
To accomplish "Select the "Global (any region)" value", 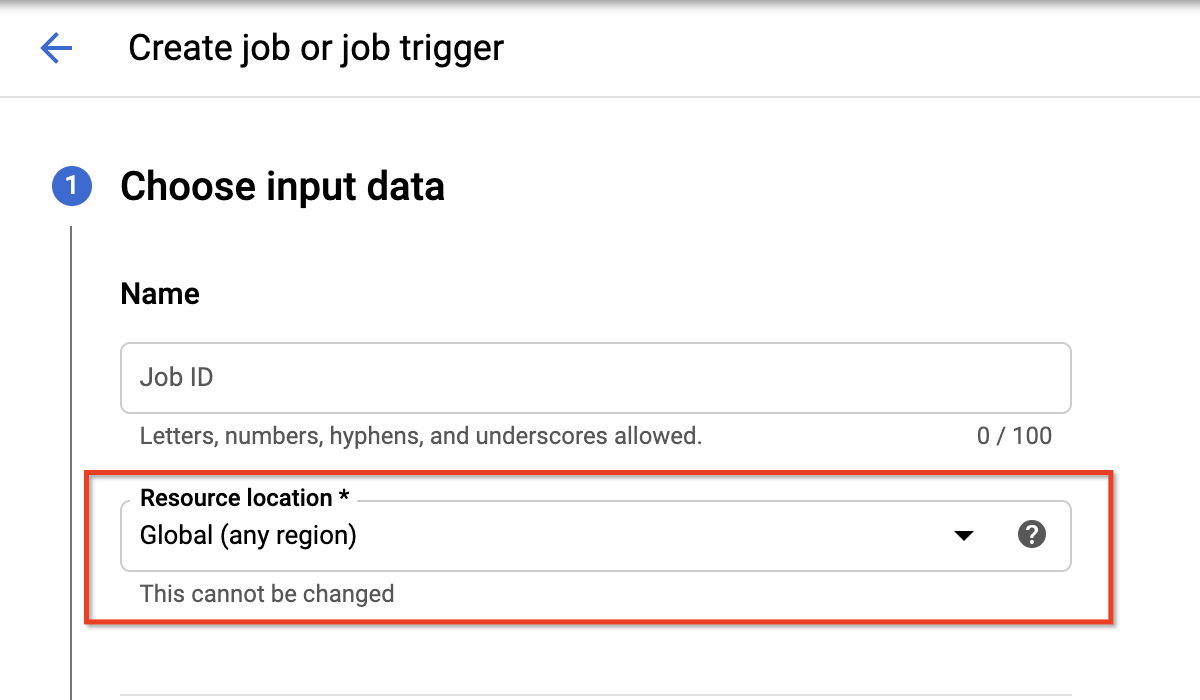I will tap(248, 535).
